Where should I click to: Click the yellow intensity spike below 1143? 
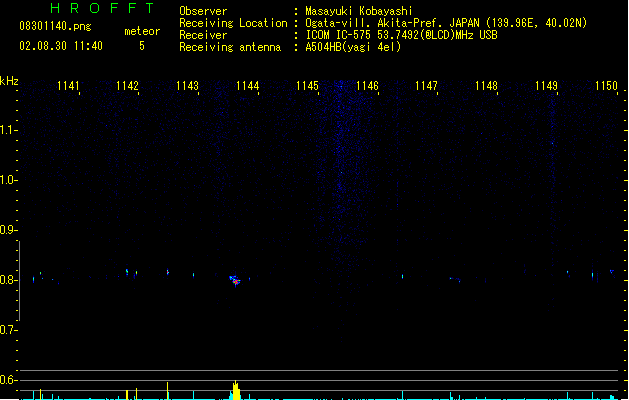pyautogui.click(x=167, y=391)
